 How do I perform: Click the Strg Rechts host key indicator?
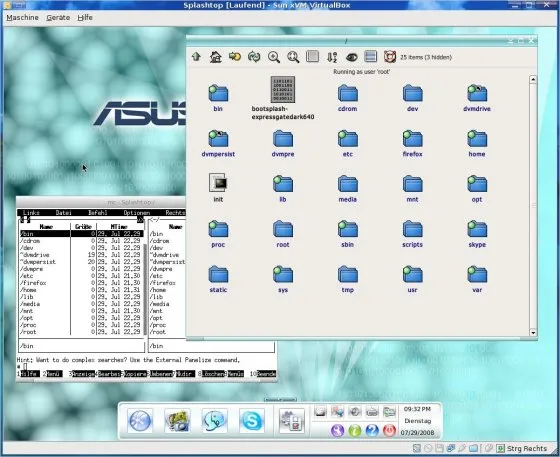tap(527, 448)
